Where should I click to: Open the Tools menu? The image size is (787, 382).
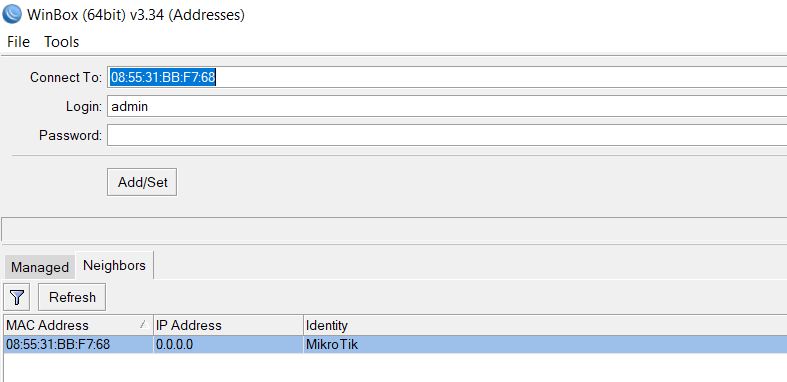coord(62,42)
